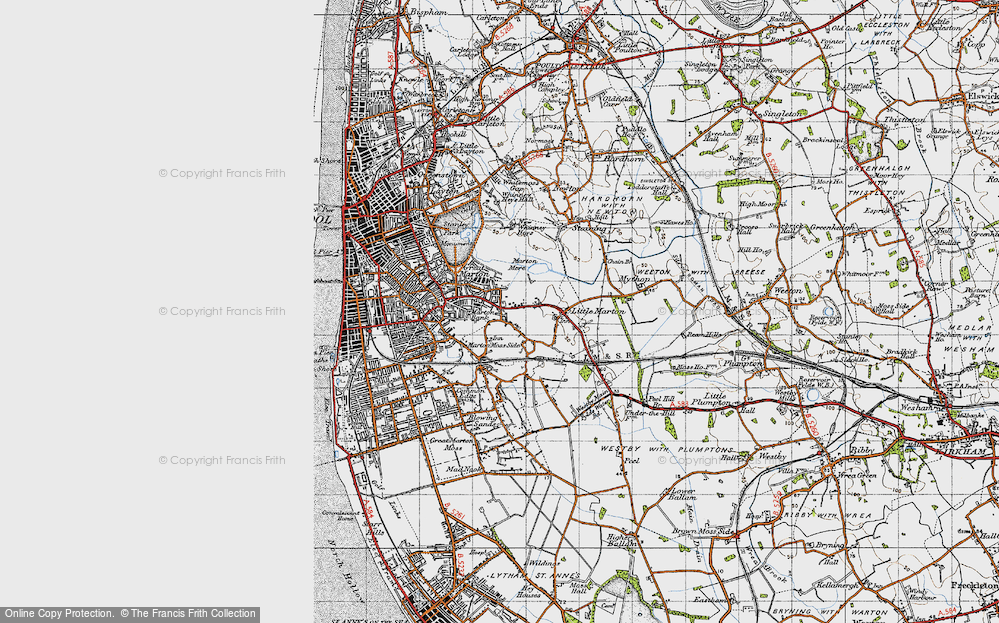
Task: Point to the Mythop place name
Action: (x=634, y=279)
